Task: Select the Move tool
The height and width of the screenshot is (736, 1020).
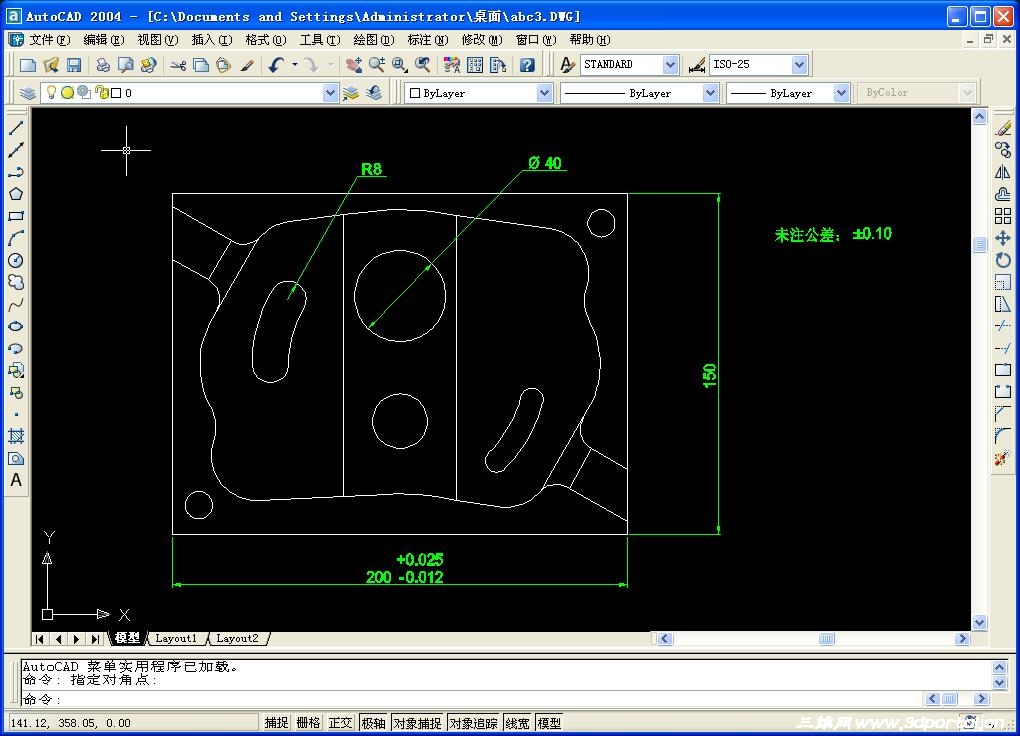Action: [1003, 238]
